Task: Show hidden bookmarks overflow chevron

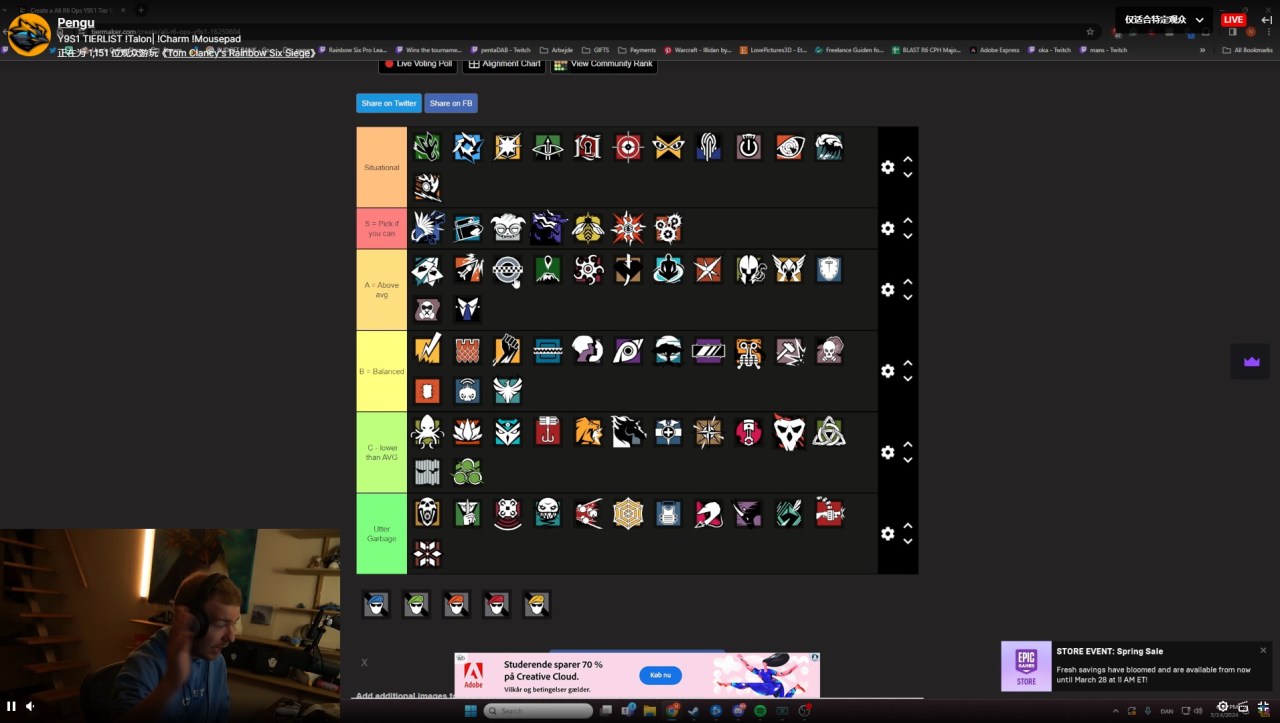Action: pos(1203,50)
